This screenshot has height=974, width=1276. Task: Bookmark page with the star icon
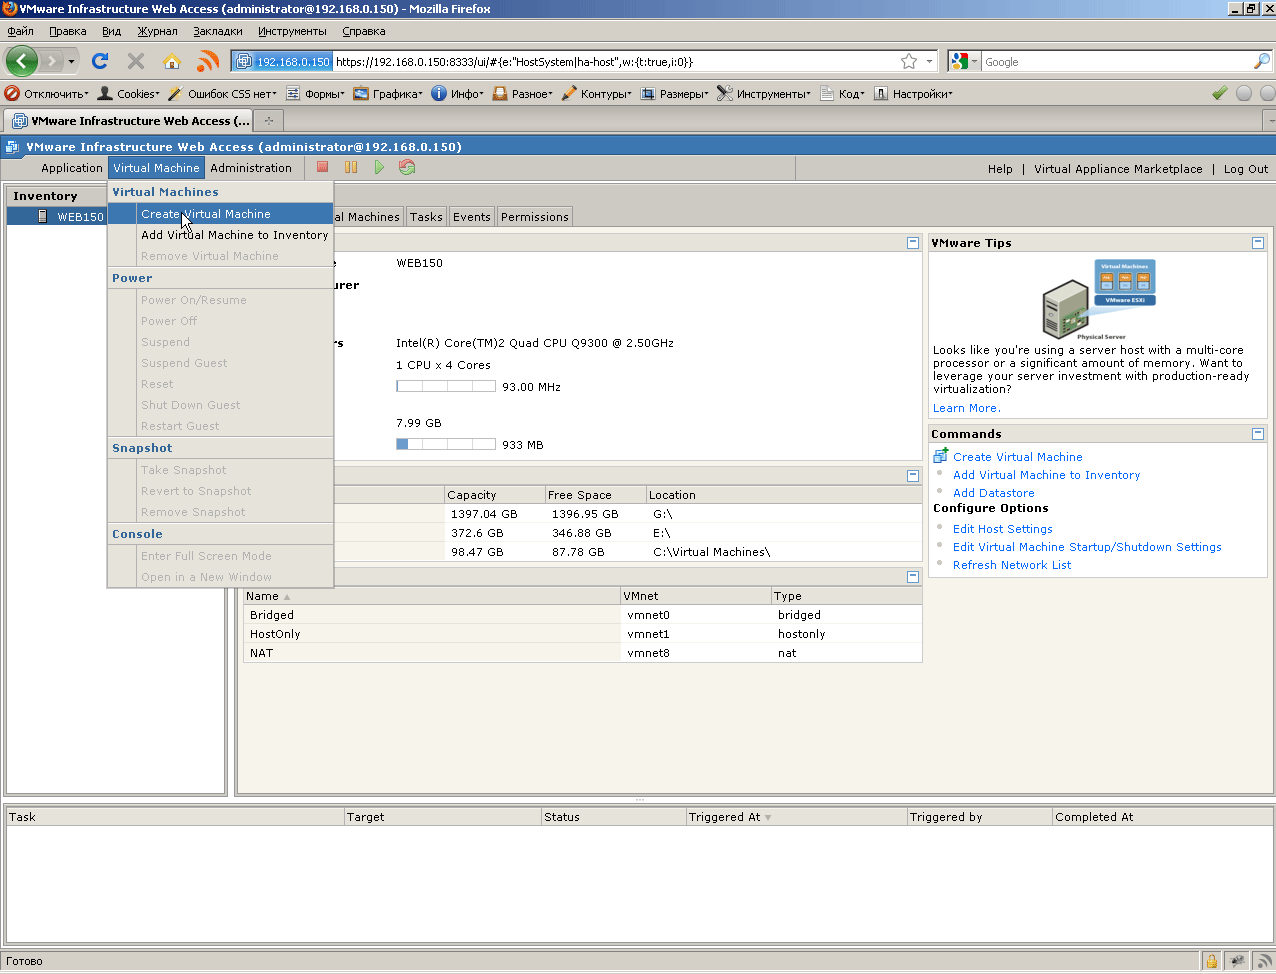909,62
